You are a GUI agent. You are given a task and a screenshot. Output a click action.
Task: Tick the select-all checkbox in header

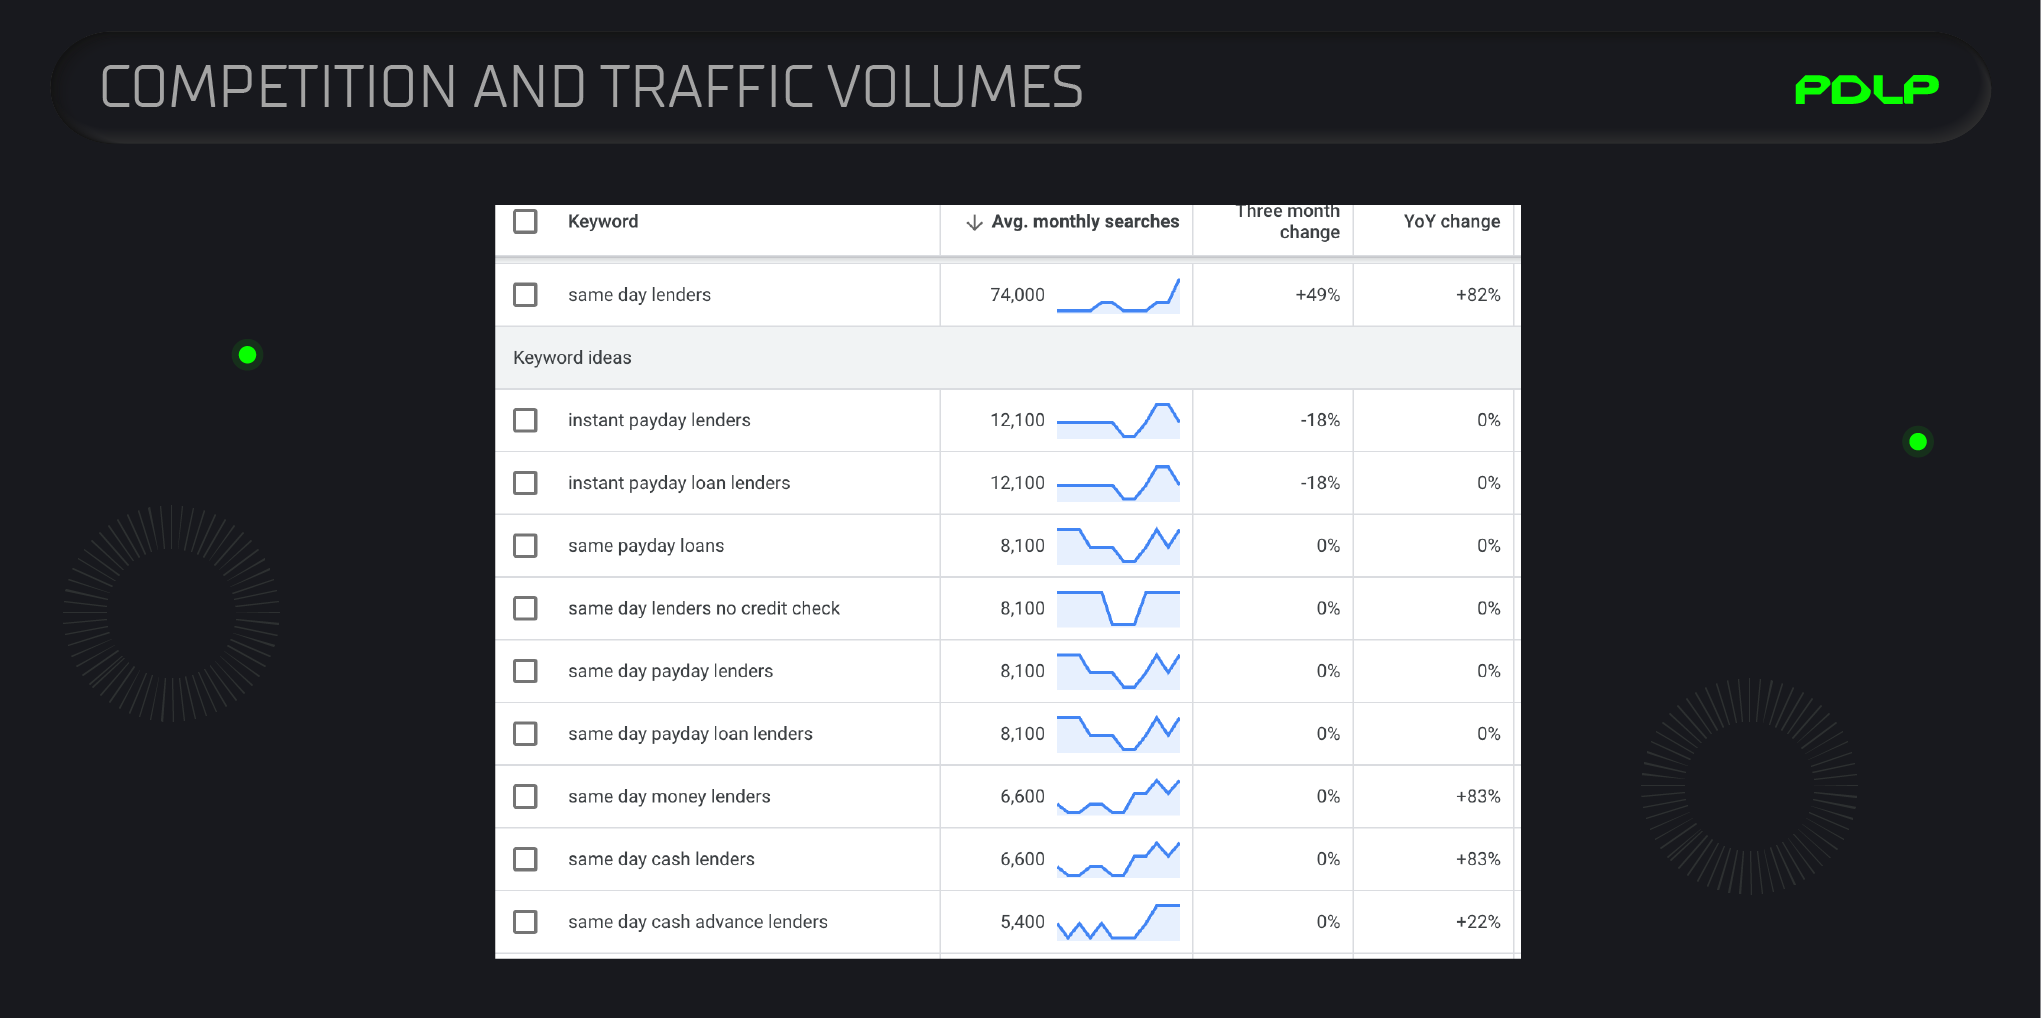pos(525,221)
